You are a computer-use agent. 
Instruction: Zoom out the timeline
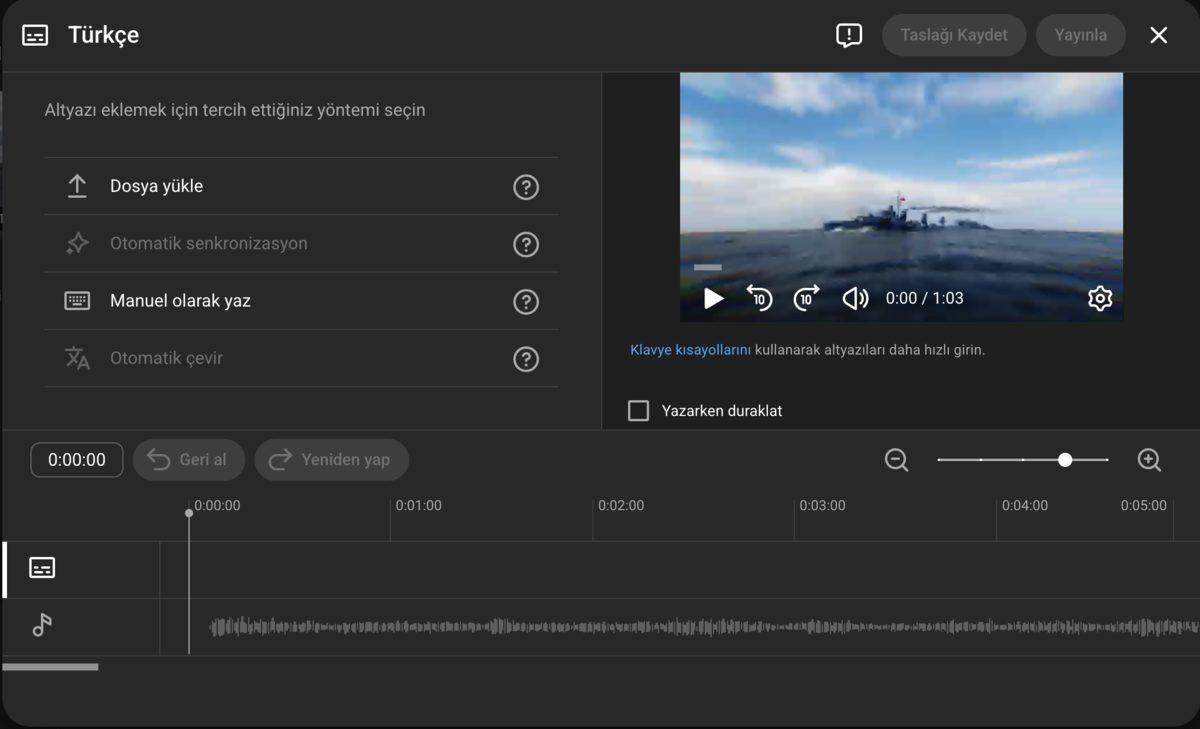[896, 460]
